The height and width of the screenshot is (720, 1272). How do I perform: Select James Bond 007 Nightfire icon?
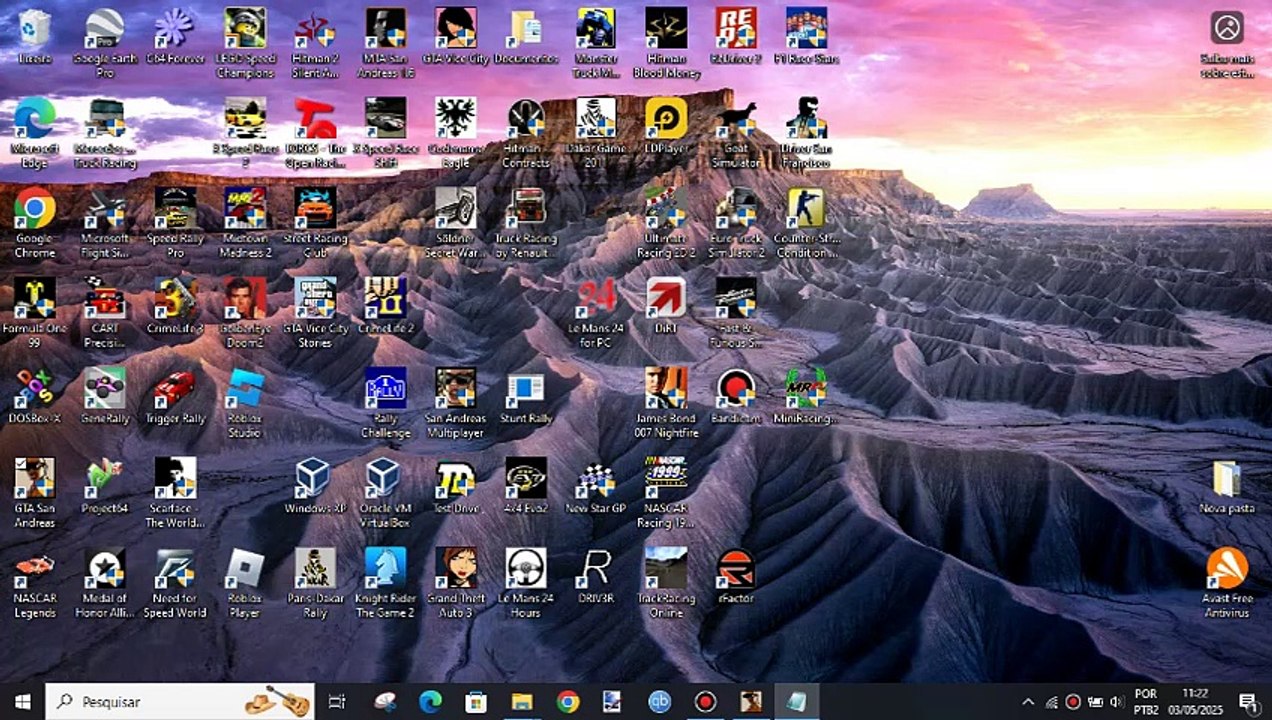665,403
